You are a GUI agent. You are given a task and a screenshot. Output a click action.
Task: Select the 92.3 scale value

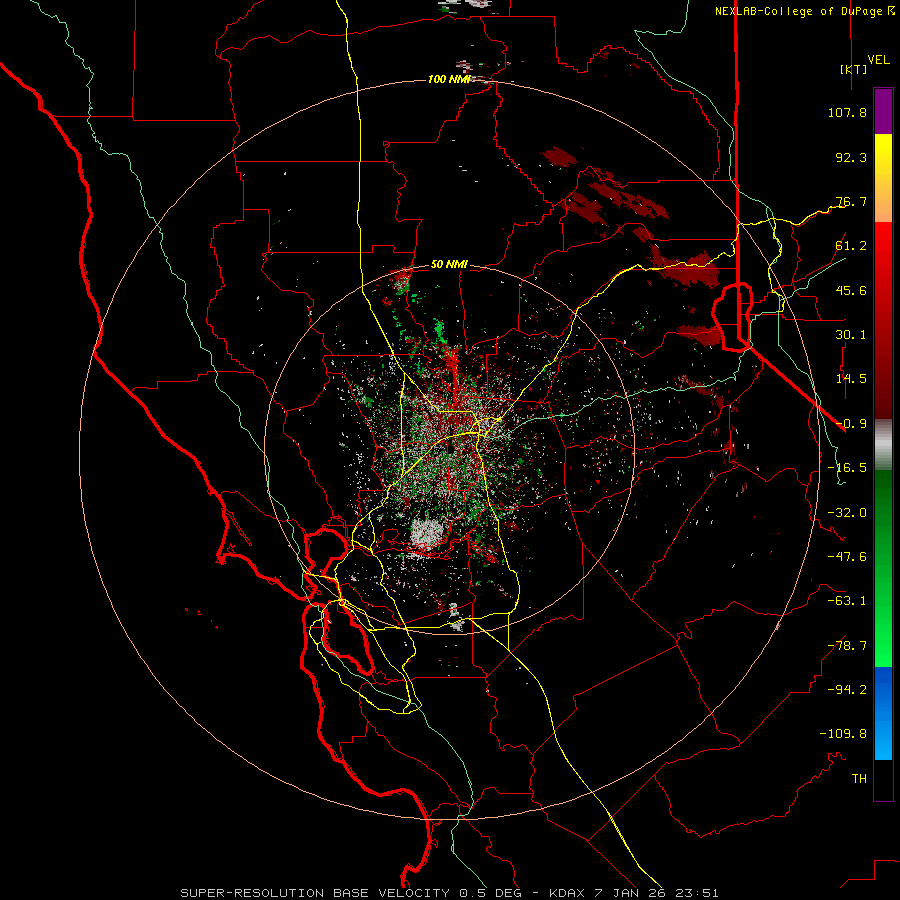[x=851, y=157]
